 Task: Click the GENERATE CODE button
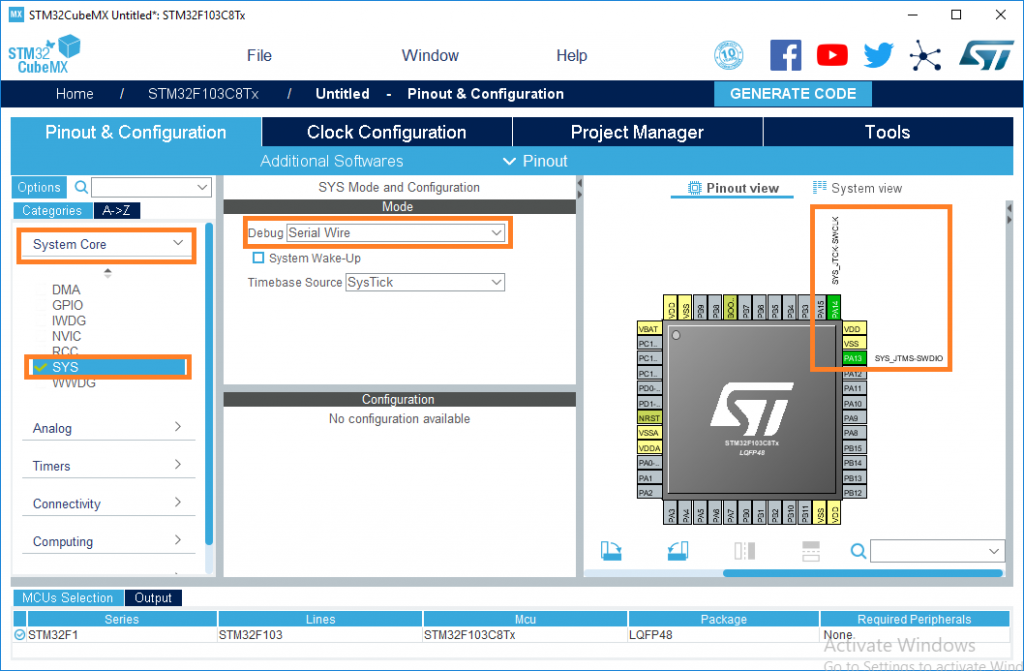(793, 93)
